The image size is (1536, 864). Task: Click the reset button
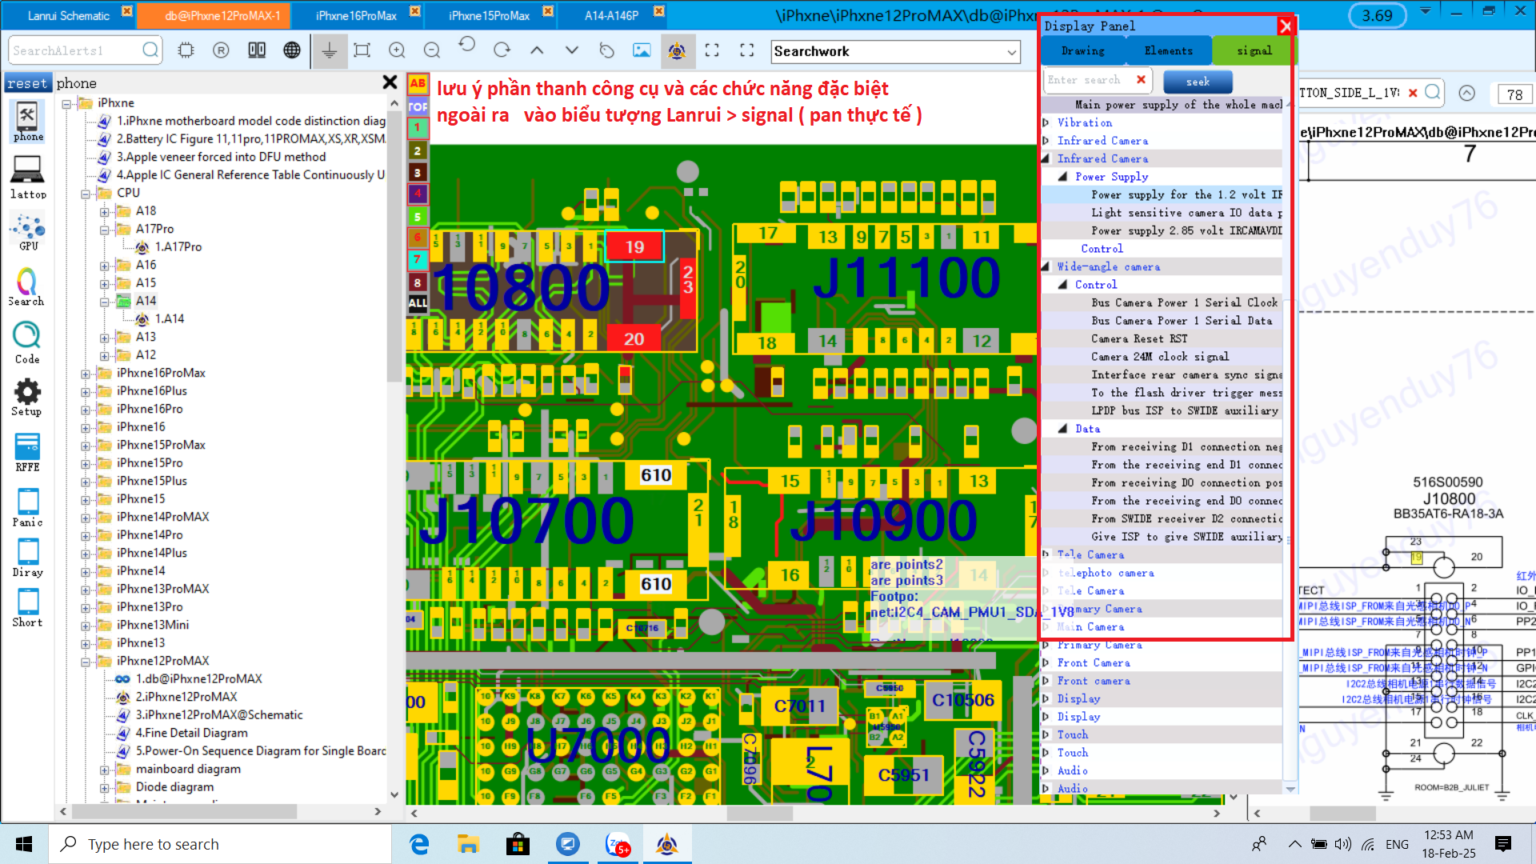pos(27,83)
